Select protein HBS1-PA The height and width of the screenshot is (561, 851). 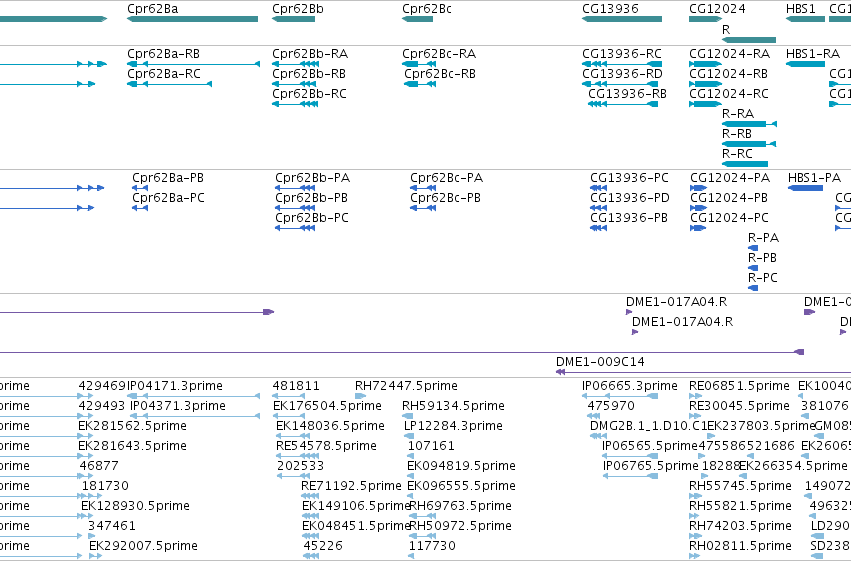tap(805, 188)
